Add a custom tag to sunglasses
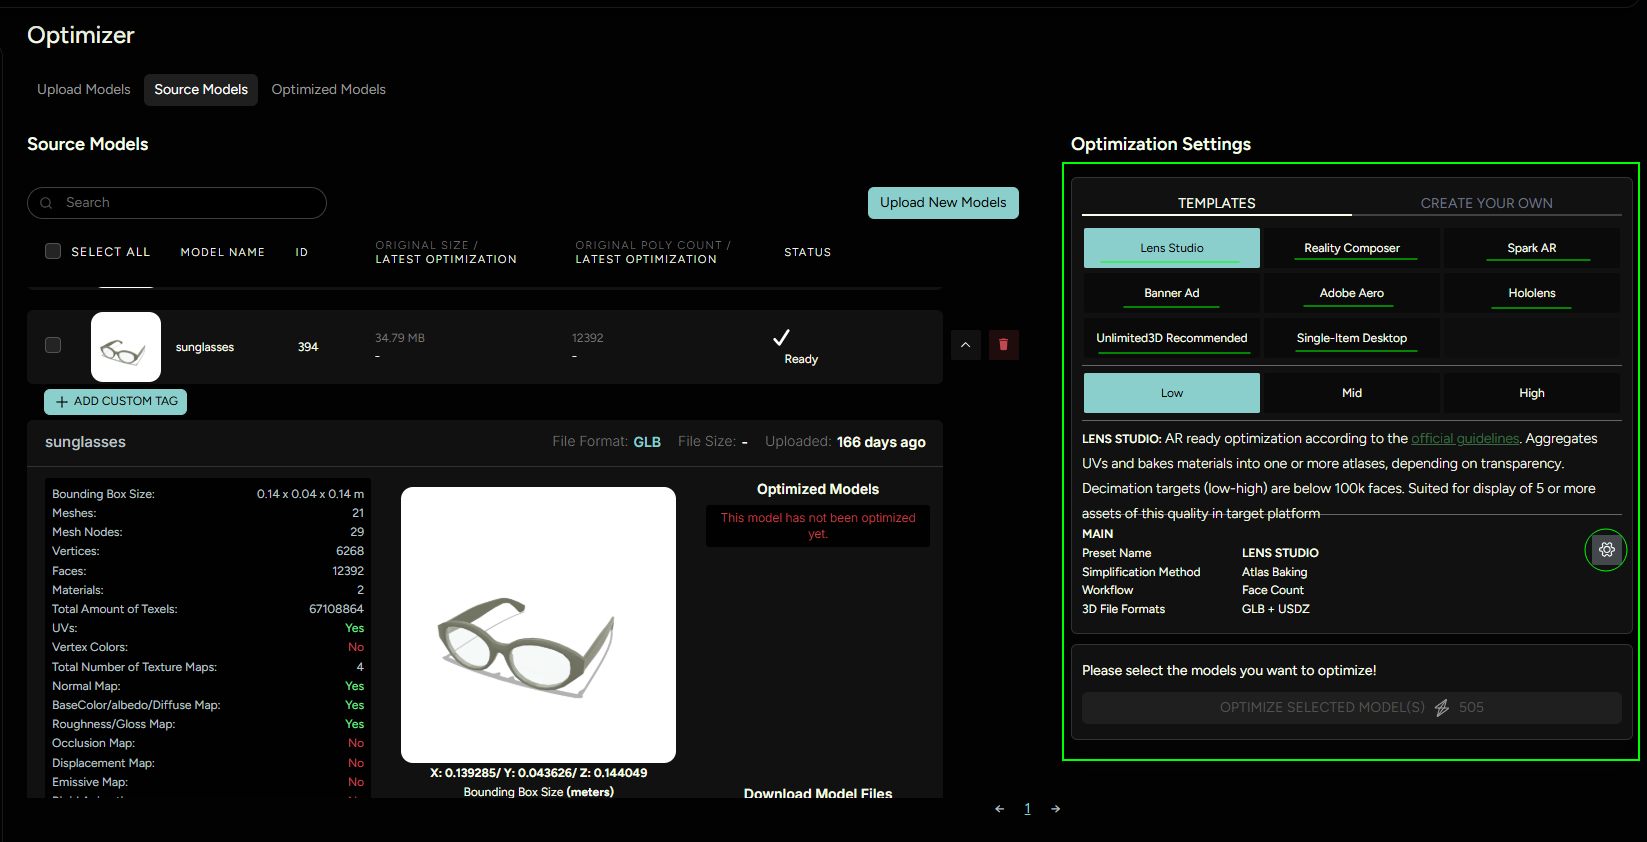Screen dimensions: 1647x842 [116, 402]
